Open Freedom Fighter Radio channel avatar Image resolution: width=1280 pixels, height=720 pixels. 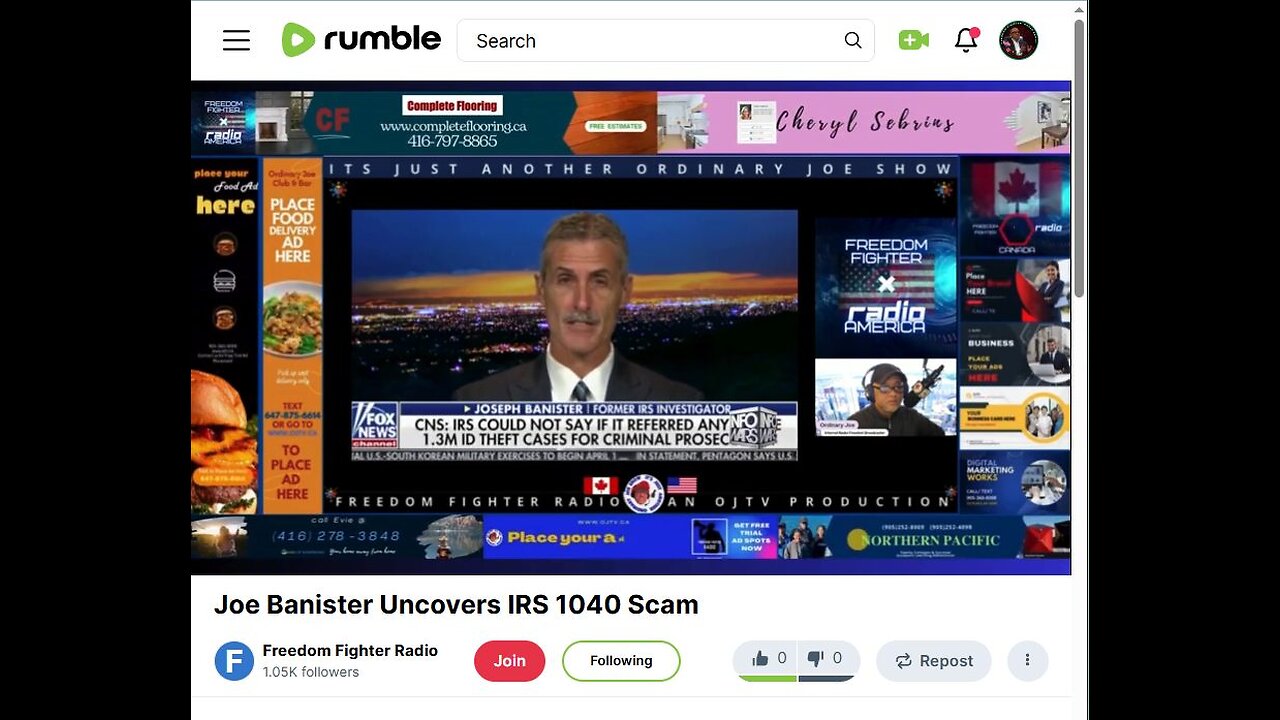[234, 661]
